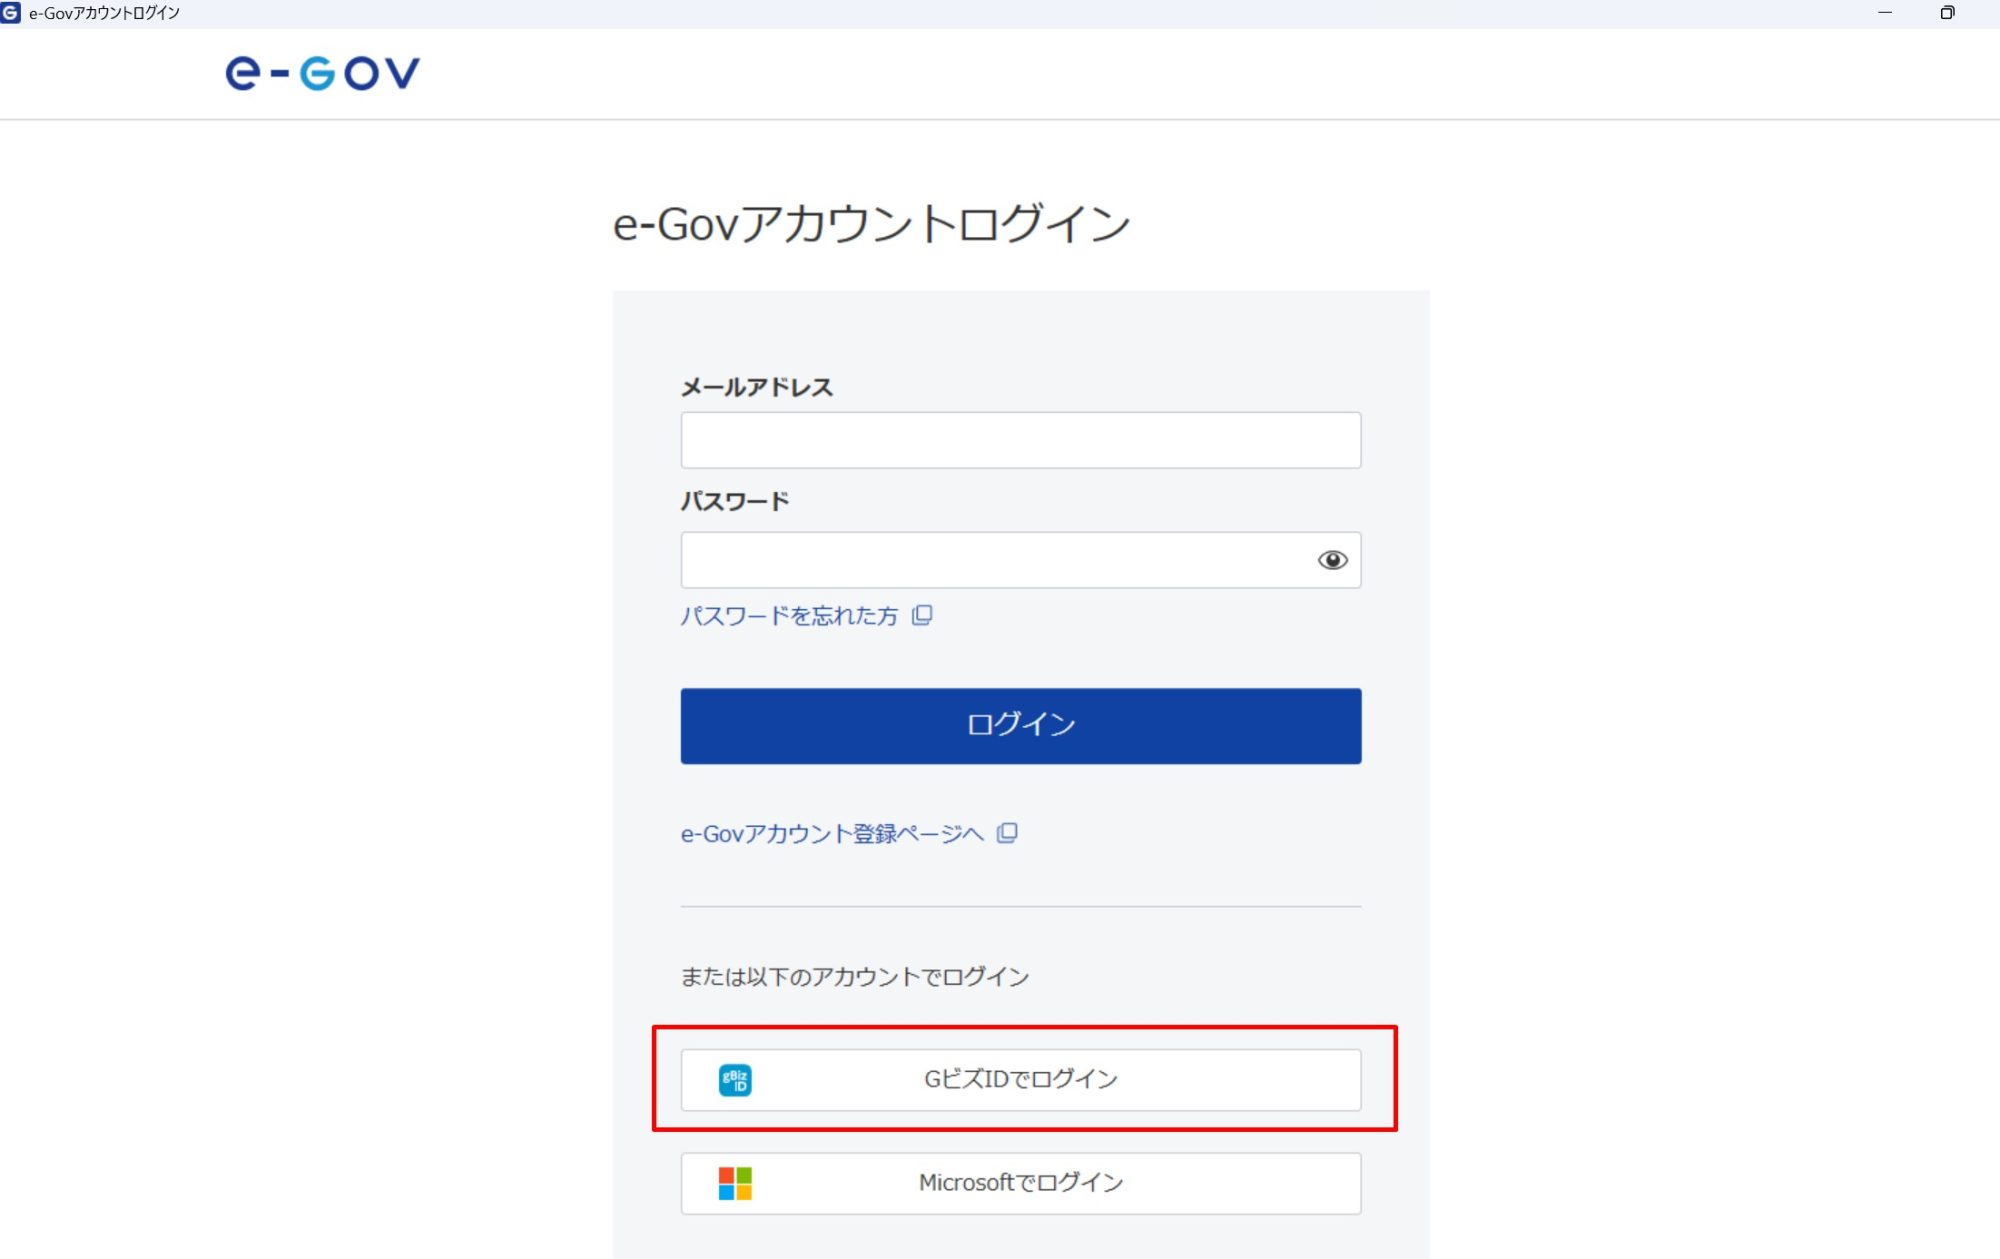Minimize the e-Gov login window
Image resolution: width=2000 pixels, height=1259 pixels.
[1885, 13]
